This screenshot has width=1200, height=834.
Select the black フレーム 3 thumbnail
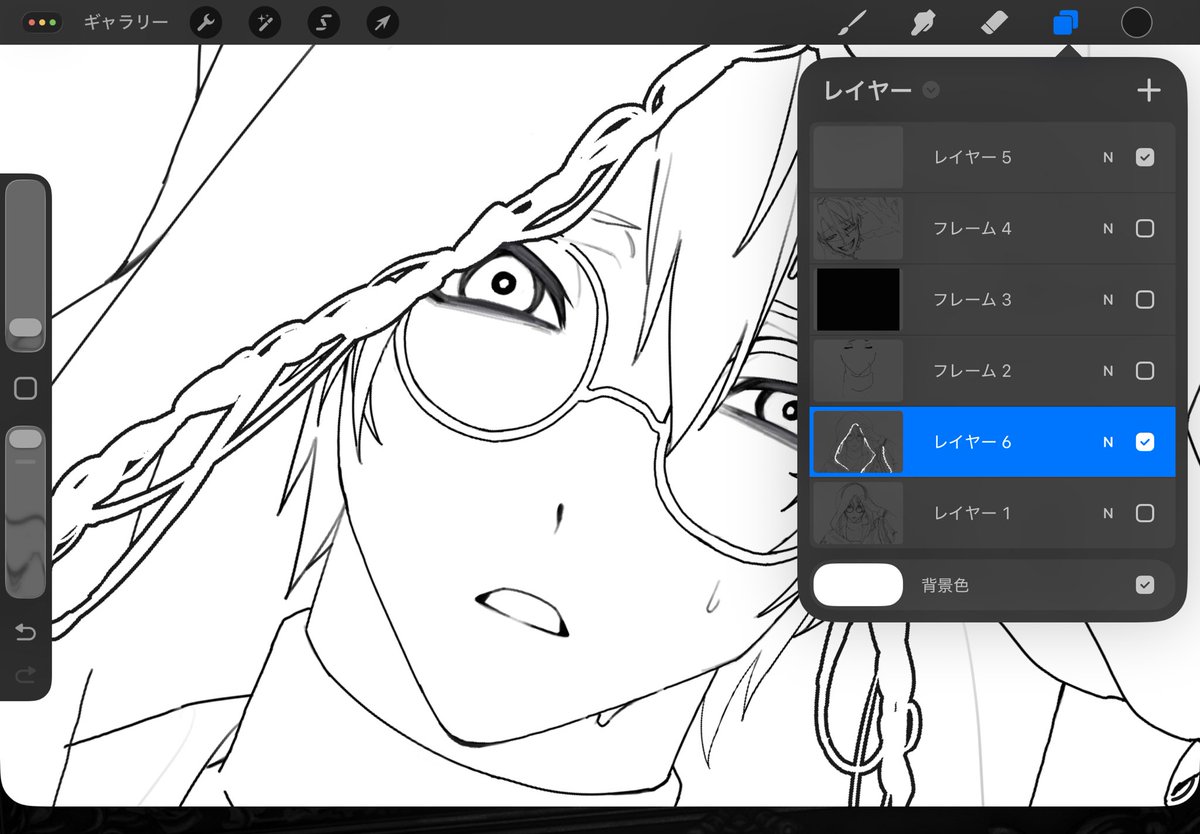pyautogui.click(x=859, y=300)
